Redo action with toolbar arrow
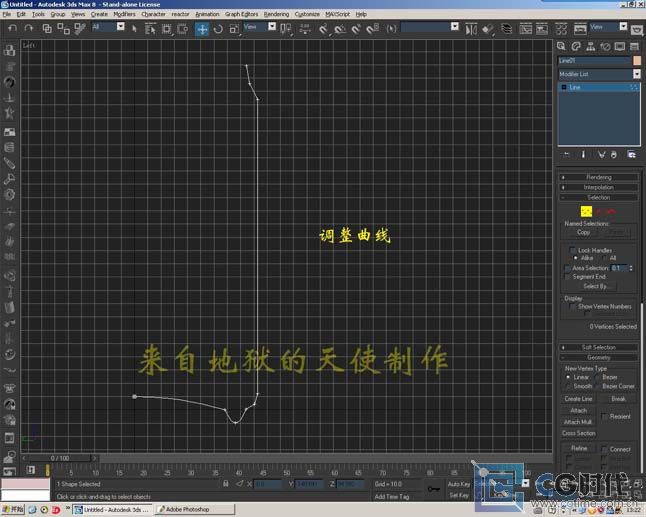The width and height of the screenshot is (646, 517). [x=28, y=28]
